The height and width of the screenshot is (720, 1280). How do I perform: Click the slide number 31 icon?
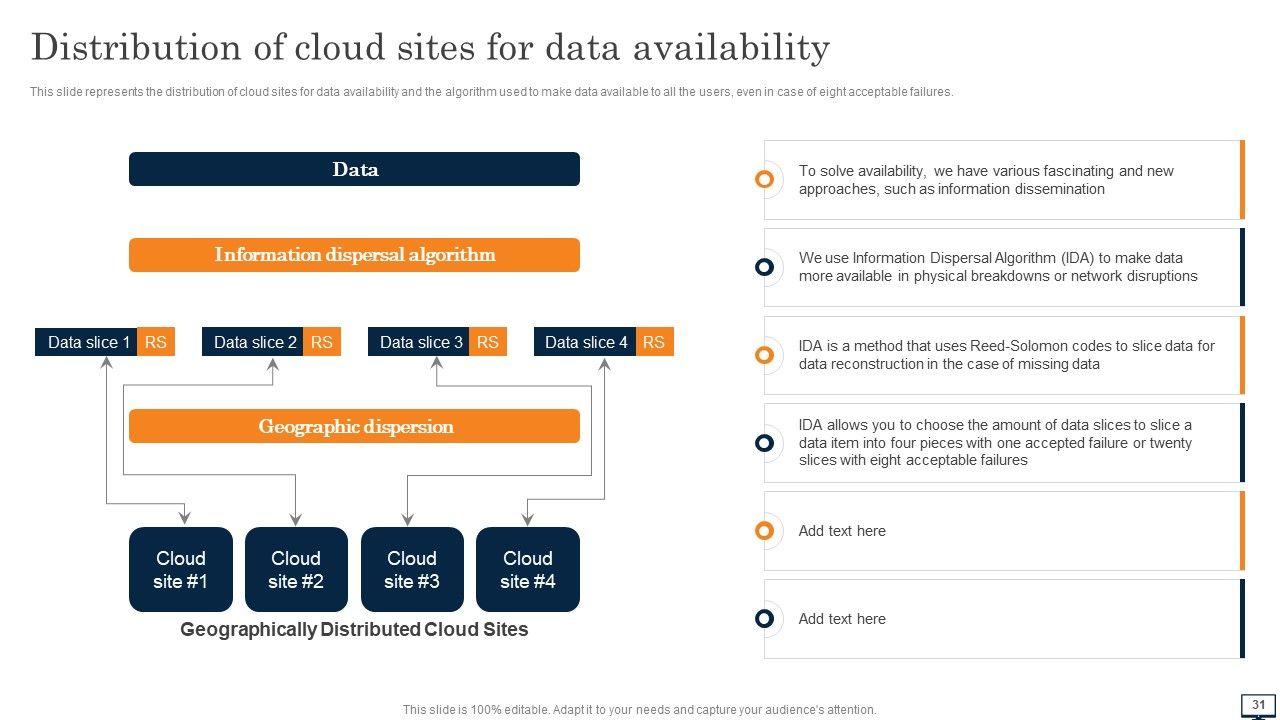coord(1258,705)
